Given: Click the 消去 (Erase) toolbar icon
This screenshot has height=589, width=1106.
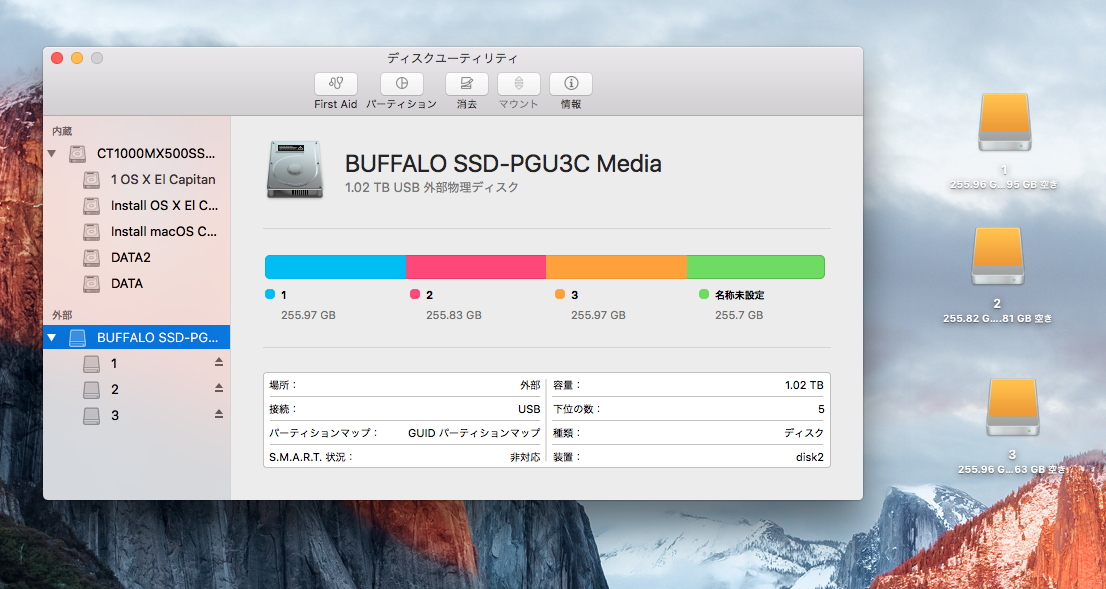Looking at the screenshot, I should point(466,85).
